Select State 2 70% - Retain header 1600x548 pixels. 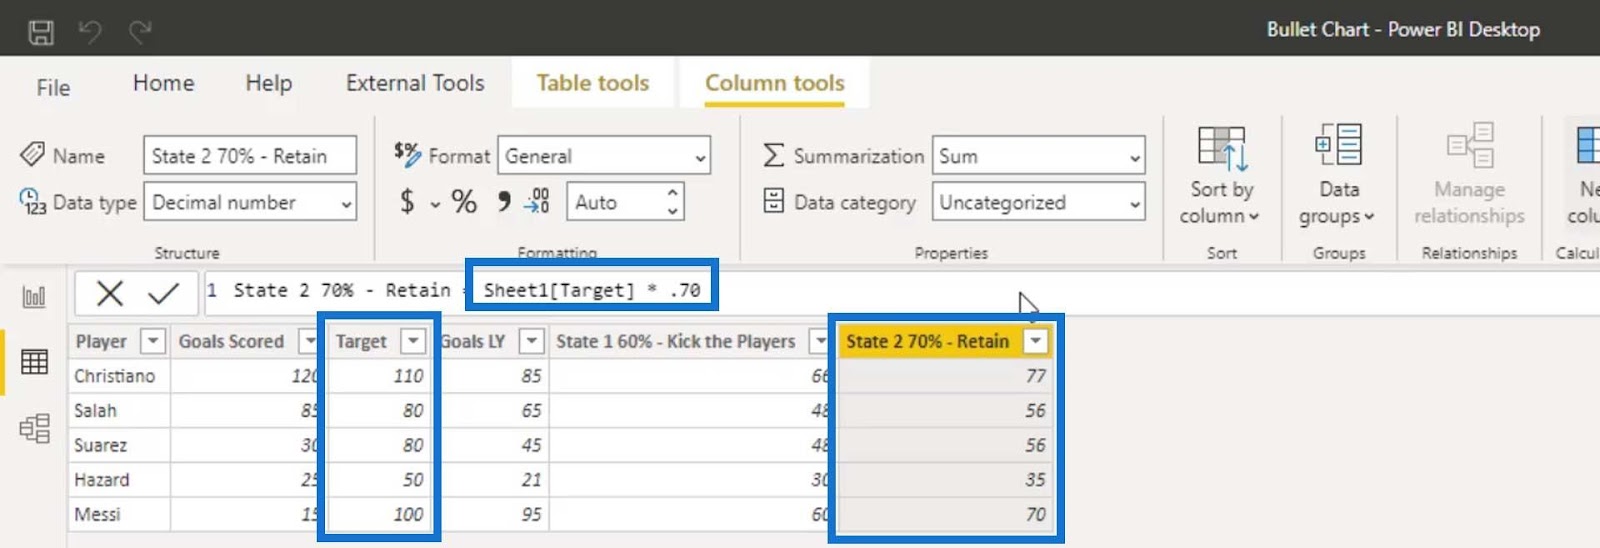[x=927, y=341]
